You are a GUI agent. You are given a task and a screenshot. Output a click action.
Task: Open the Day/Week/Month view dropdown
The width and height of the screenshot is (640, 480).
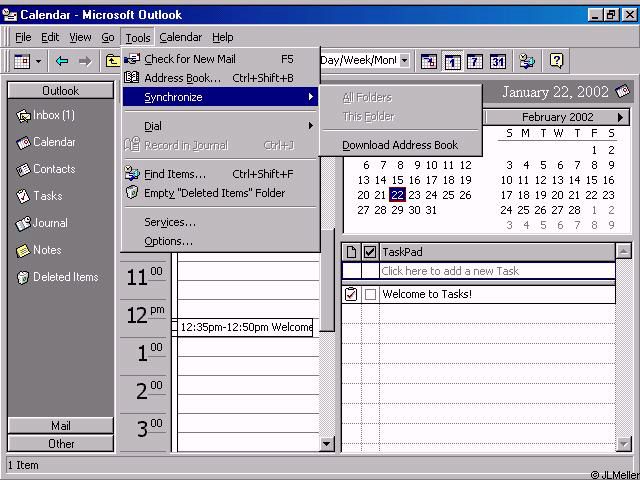click(x=404, y=61)
